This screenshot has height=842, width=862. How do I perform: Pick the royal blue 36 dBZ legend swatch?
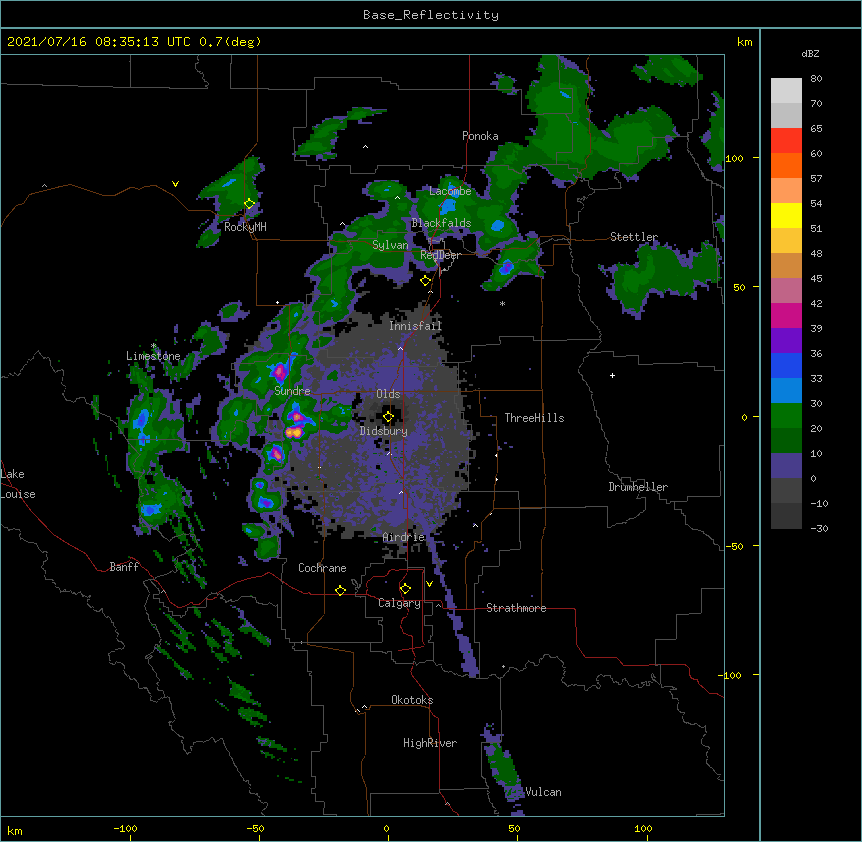786,365
